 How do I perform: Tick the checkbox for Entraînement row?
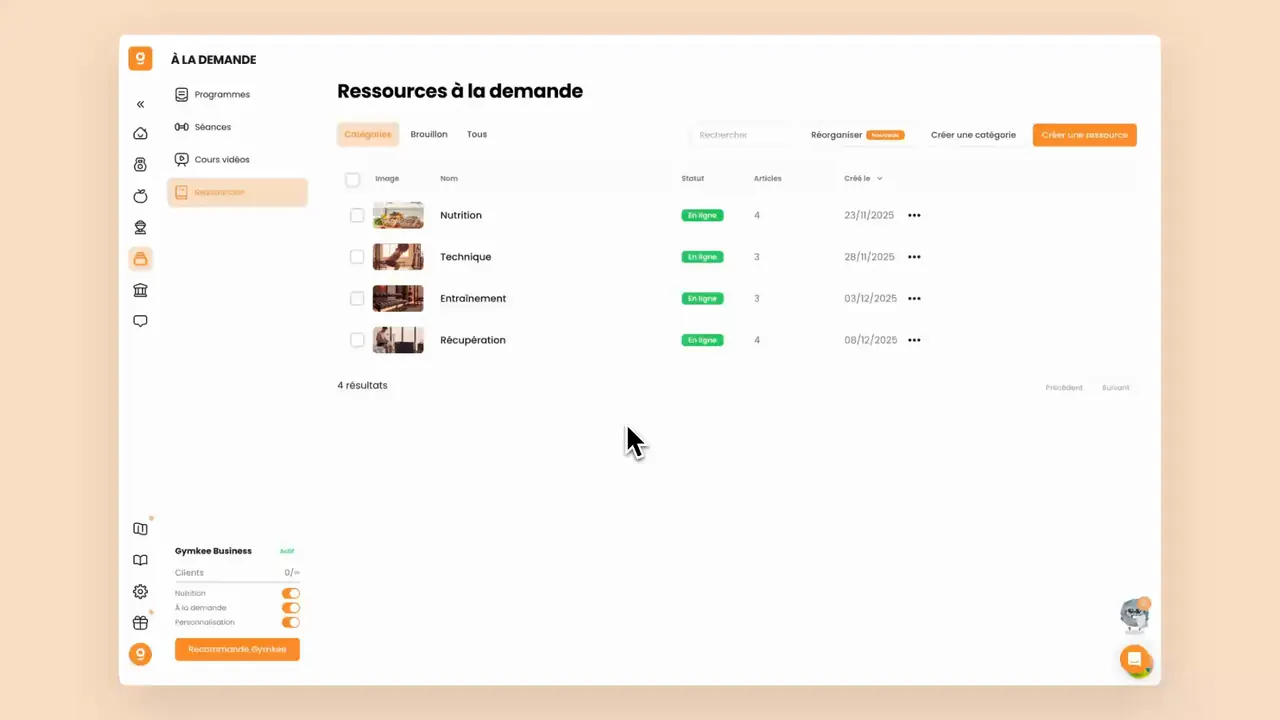tap(357, 298)
